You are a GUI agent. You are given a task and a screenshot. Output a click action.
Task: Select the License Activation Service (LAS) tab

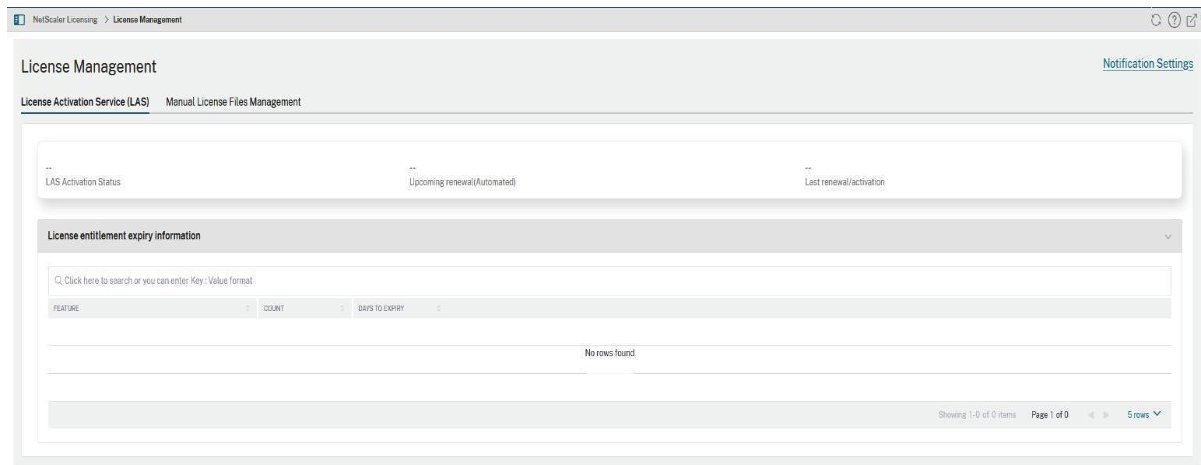tap(85, 102)
